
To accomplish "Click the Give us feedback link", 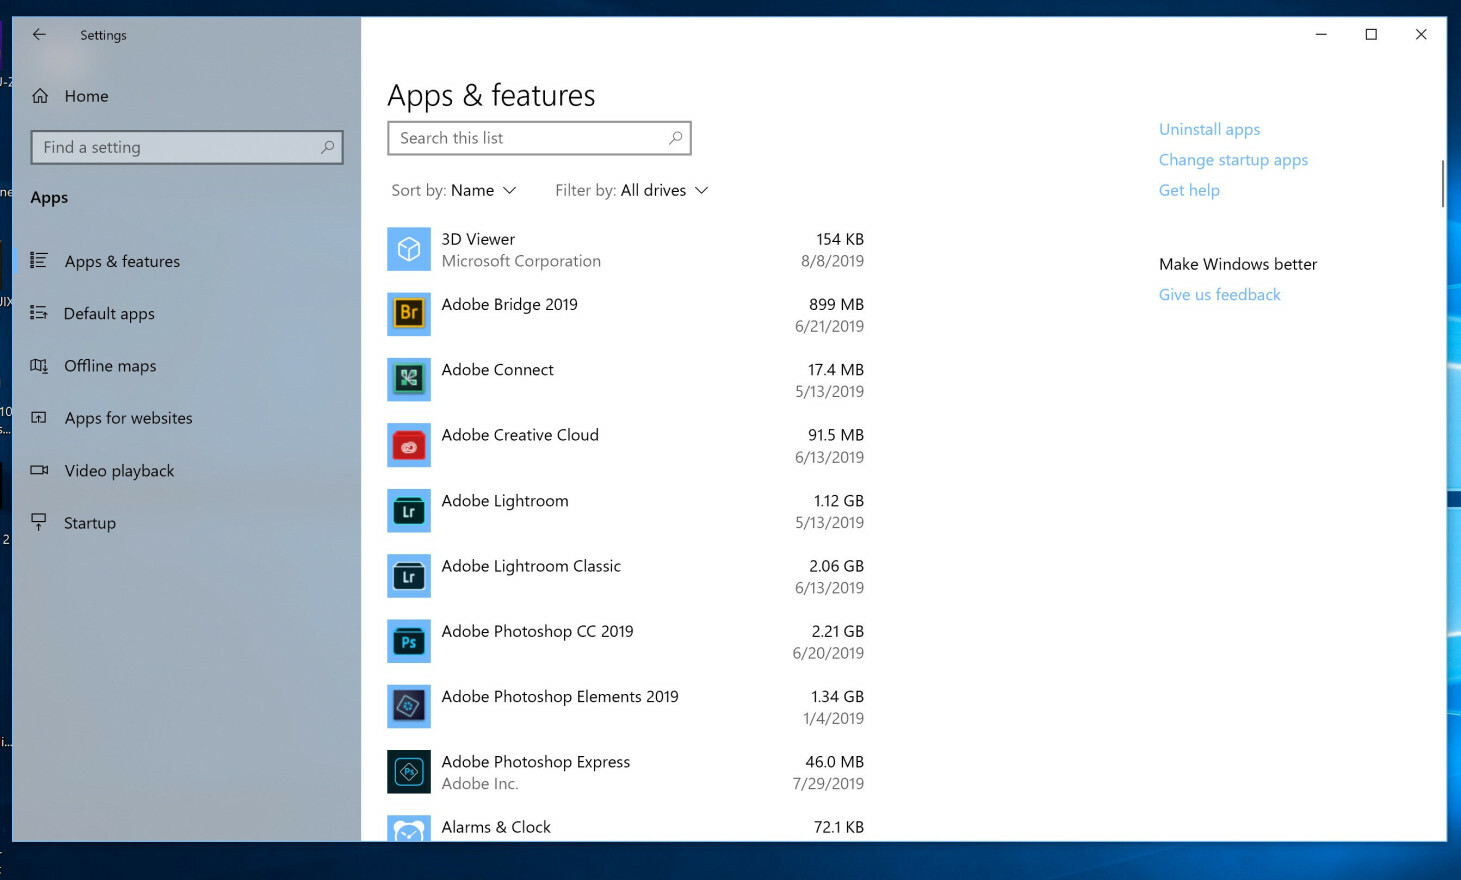I will pos(1219,295).
